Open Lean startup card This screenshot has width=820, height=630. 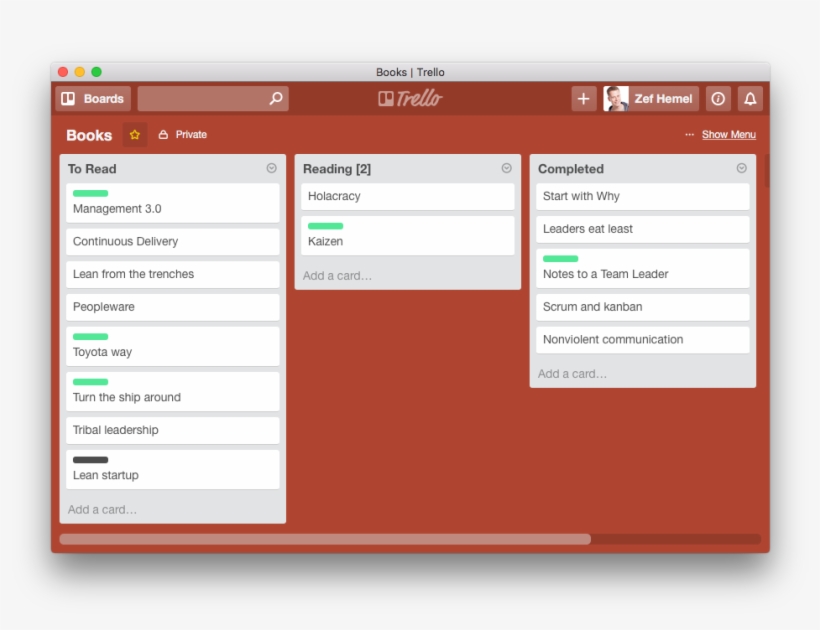pyautogui.click(x=173, y=469)
